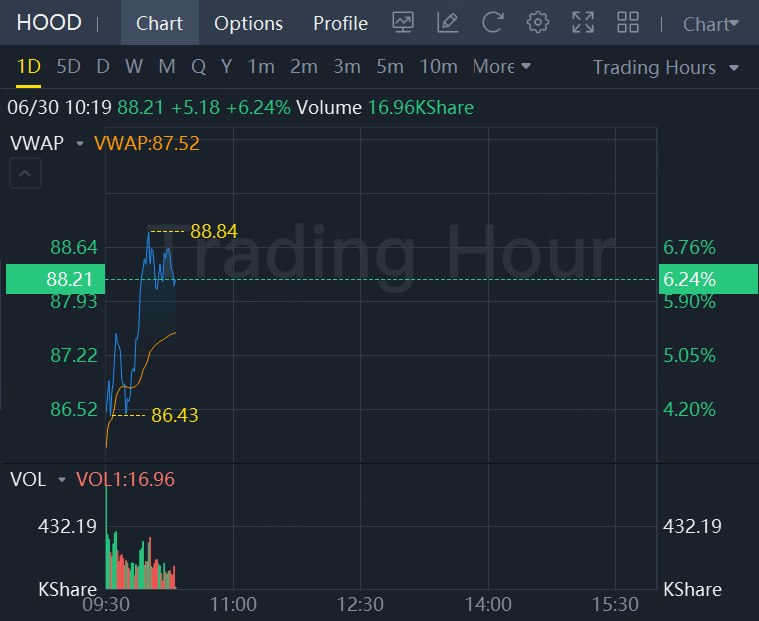This screenshot has height=621, width=759.
Task: Open the top-right Chart dropdown
Action: tap(711, 24)
